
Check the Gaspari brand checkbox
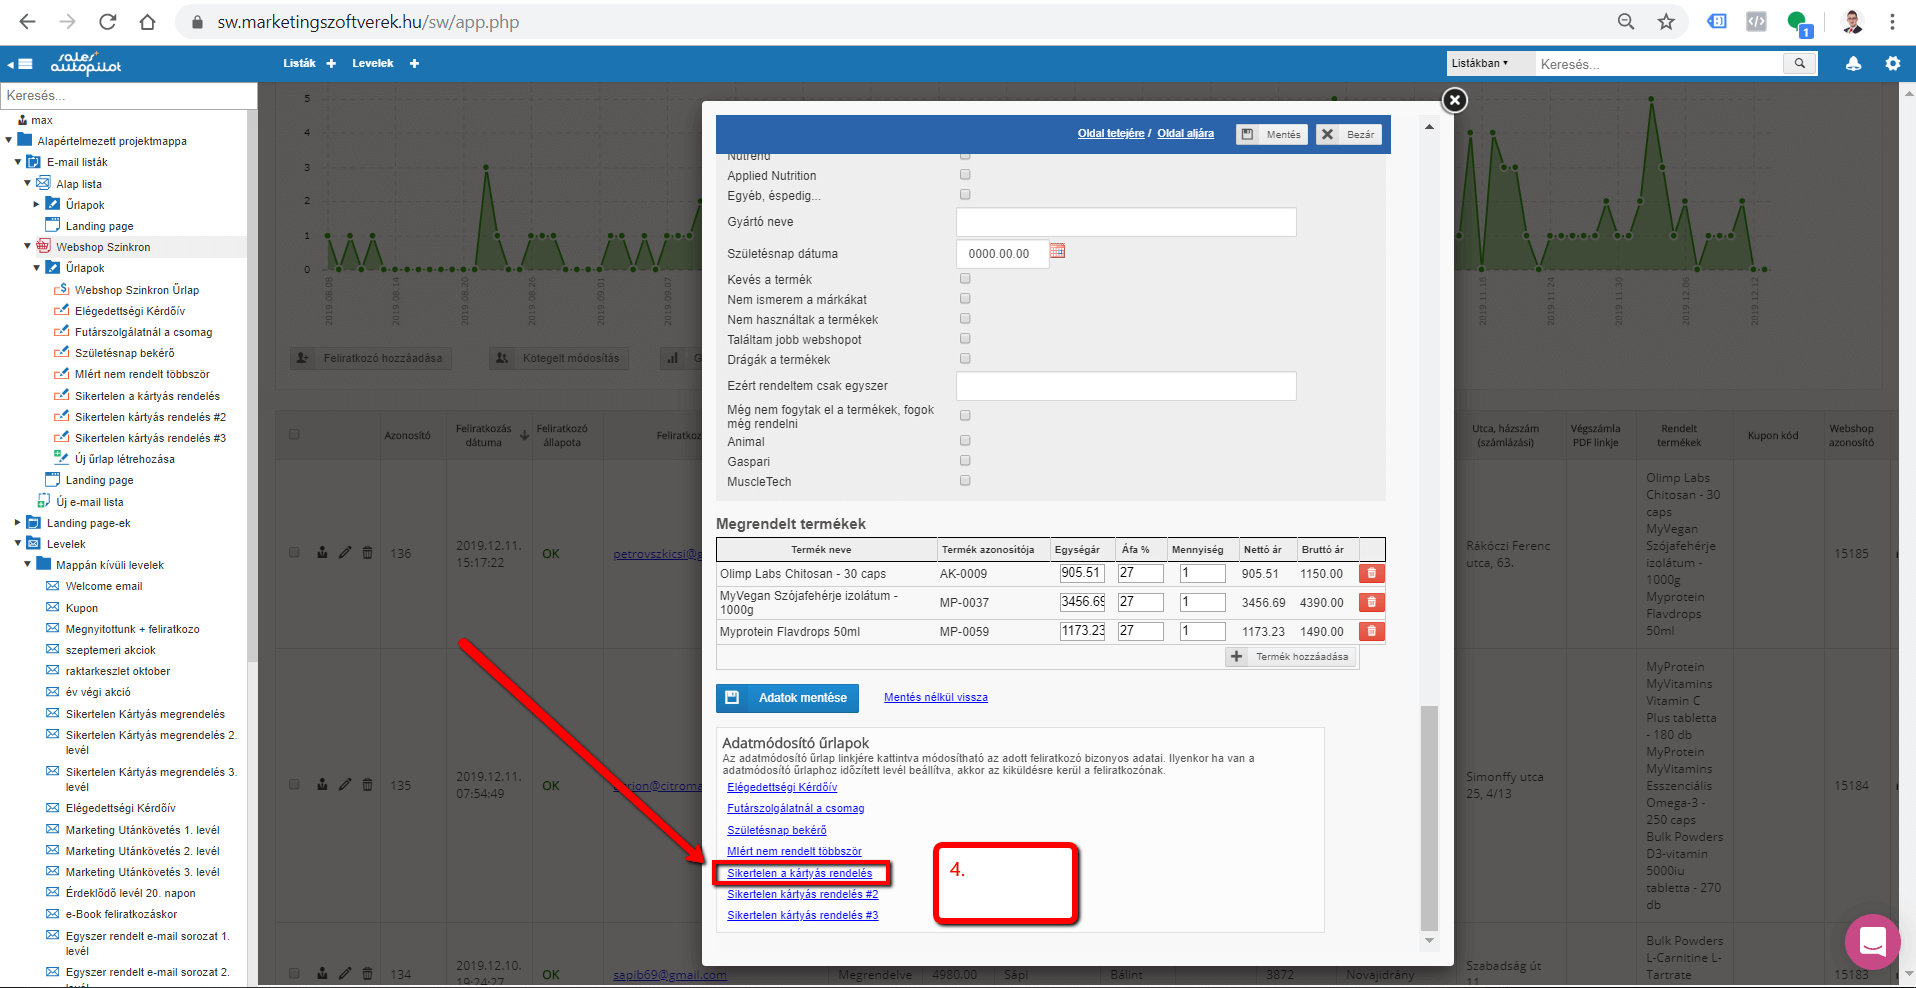coord(965,461)
